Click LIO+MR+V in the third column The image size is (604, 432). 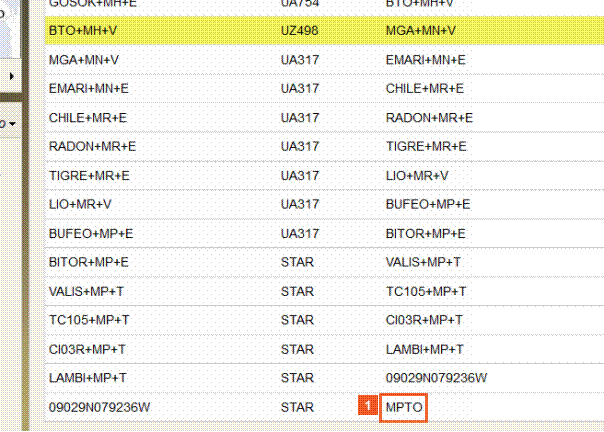pyautogui.click(x=417, y=175)
